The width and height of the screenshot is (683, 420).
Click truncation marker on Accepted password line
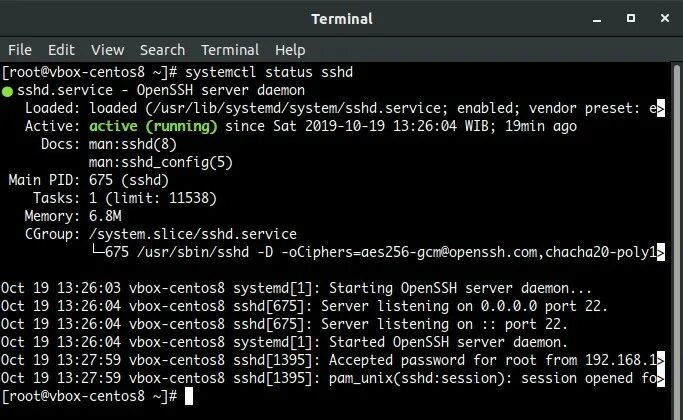click(661, 360)
